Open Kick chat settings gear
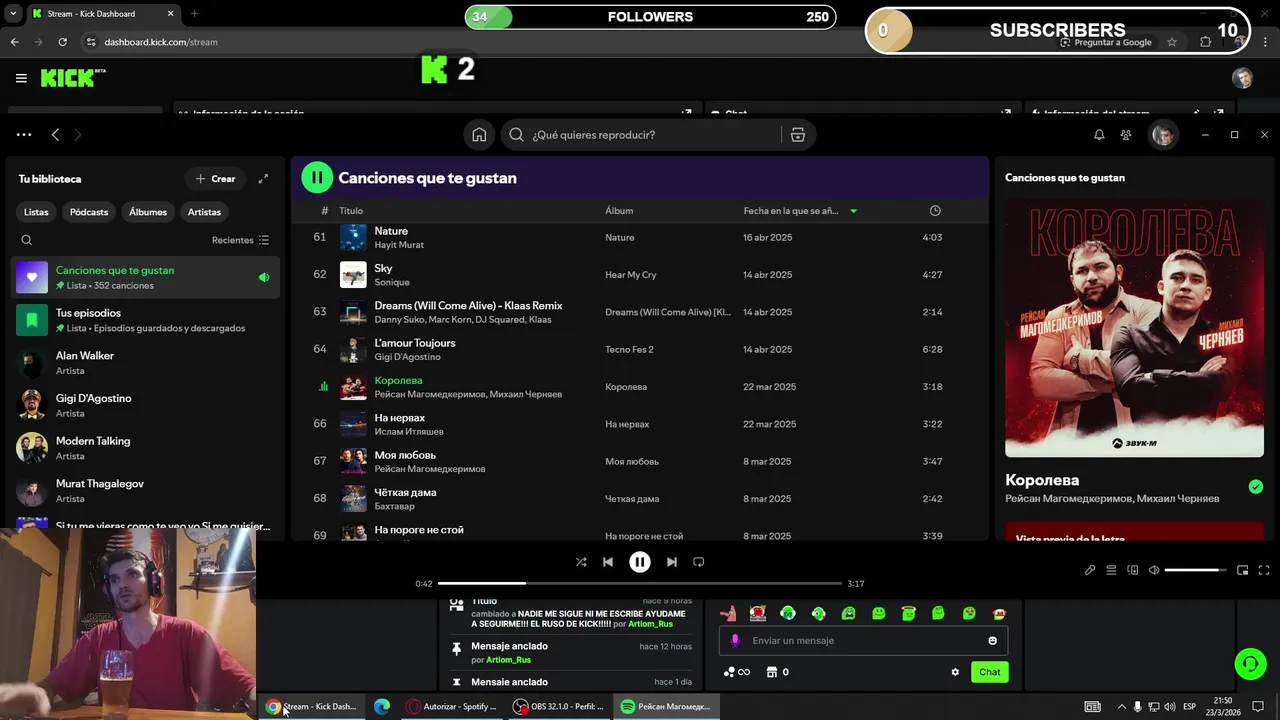This screenshot has height=720, width=1280. coord(955,672)
